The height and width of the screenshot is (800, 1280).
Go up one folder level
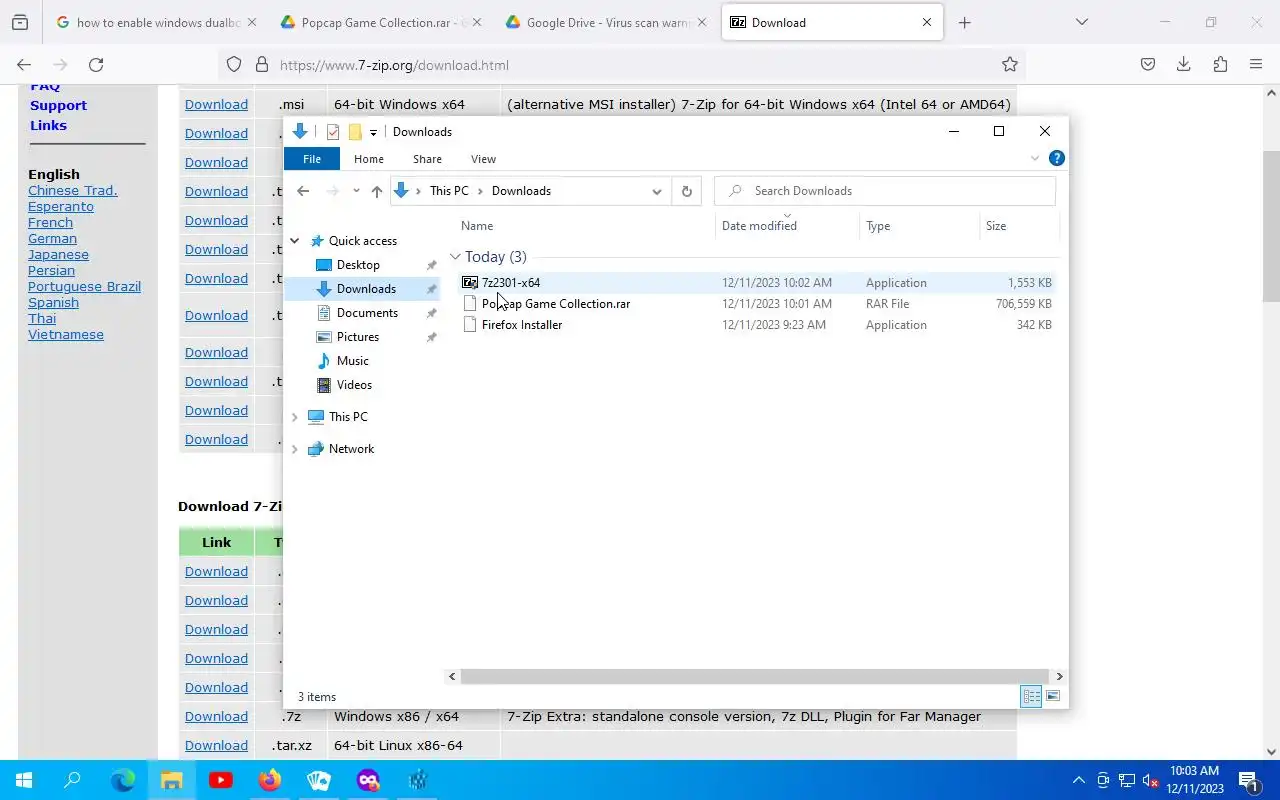point(376,191)
